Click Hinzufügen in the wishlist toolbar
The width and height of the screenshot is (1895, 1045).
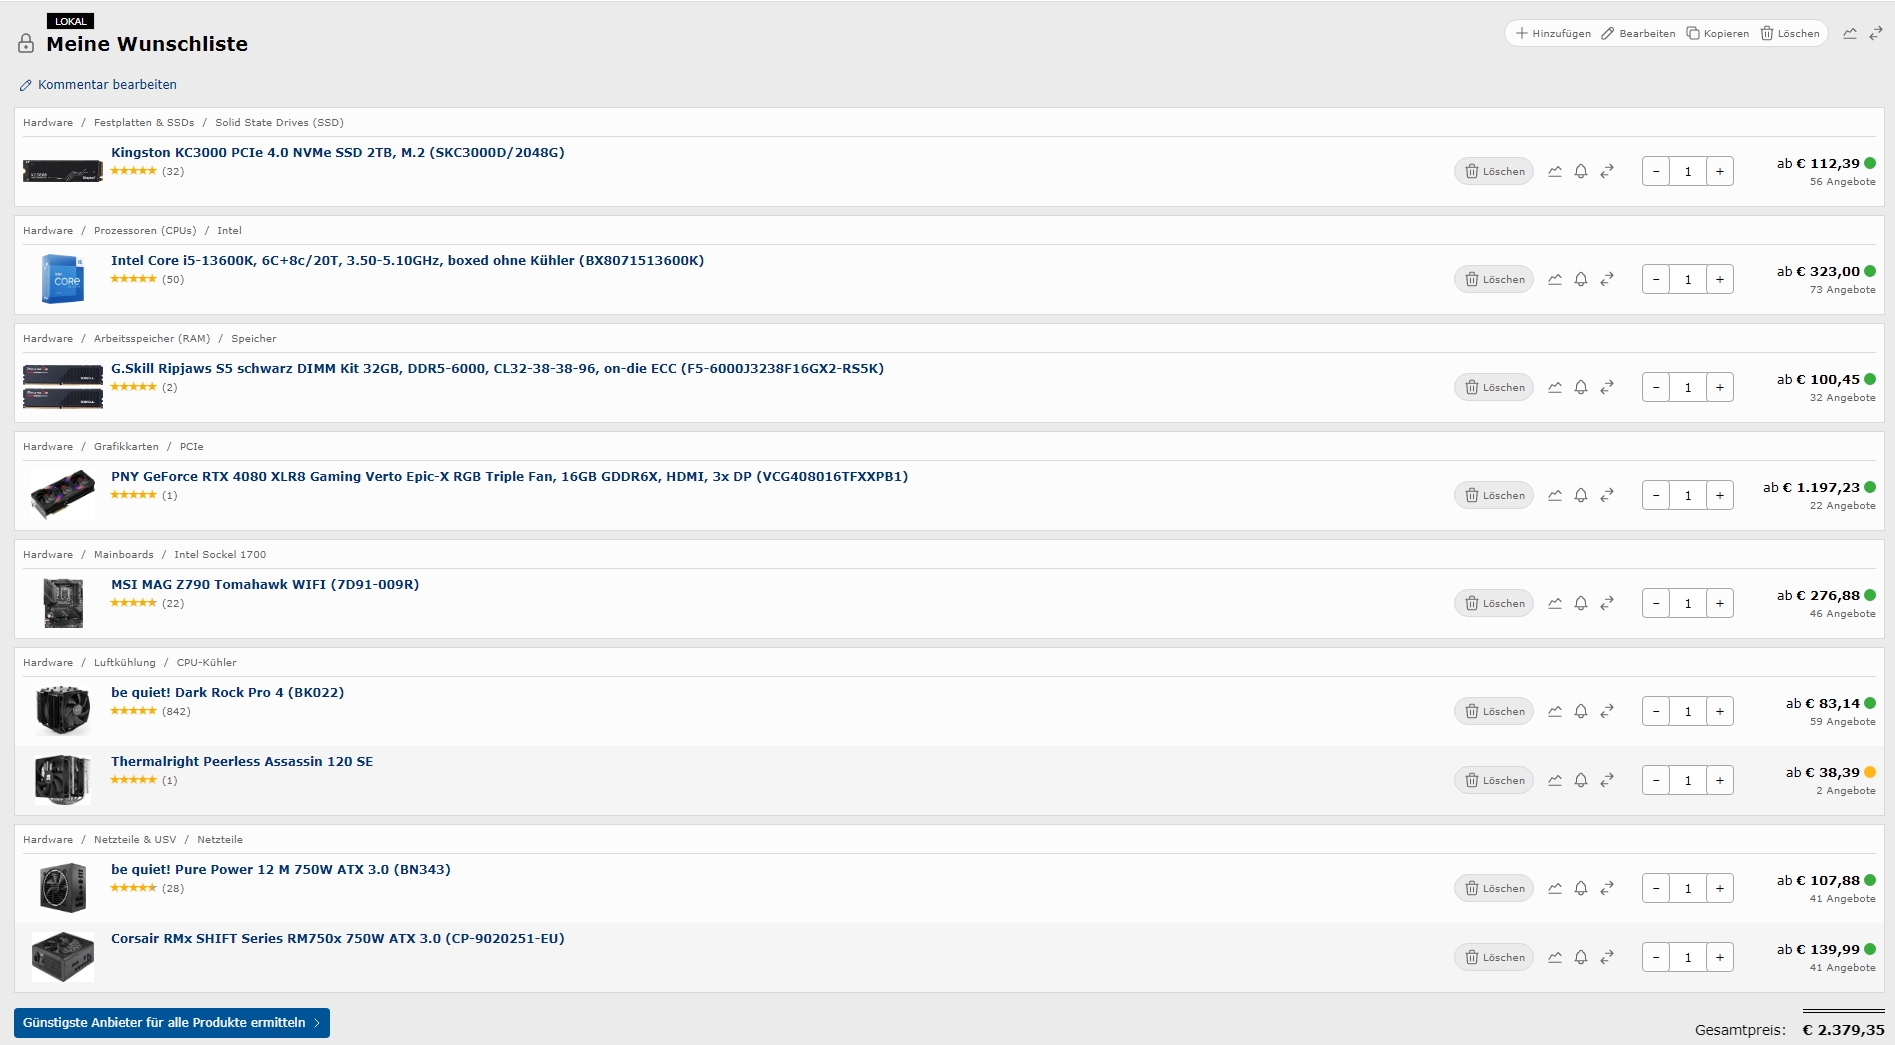point(1553,33)
